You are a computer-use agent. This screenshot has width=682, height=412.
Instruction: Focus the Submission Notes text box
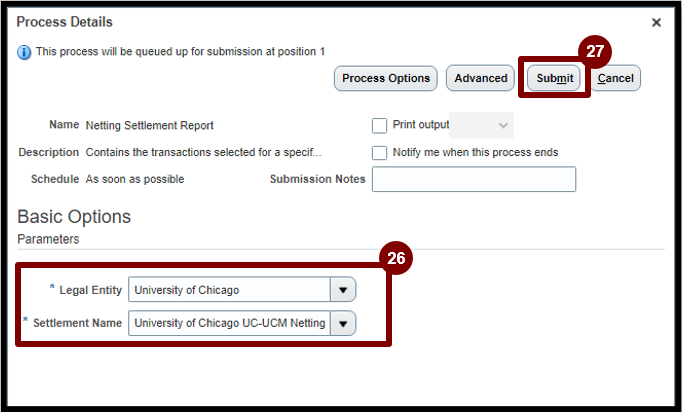474,179
